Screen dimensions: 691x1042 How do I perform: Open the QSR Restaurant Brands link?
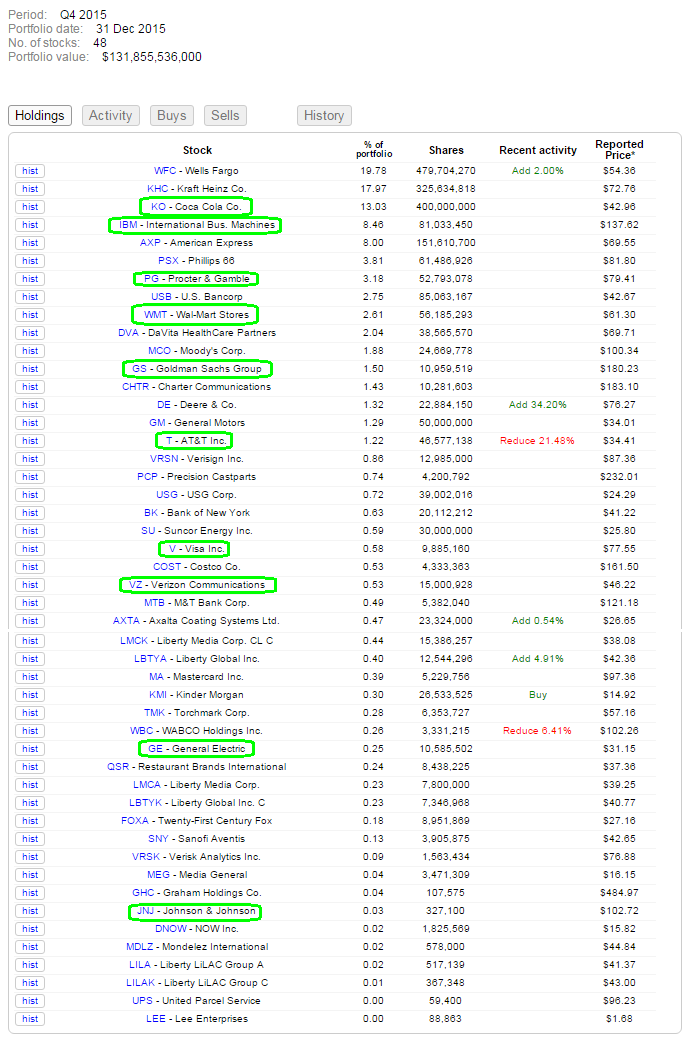118,766
